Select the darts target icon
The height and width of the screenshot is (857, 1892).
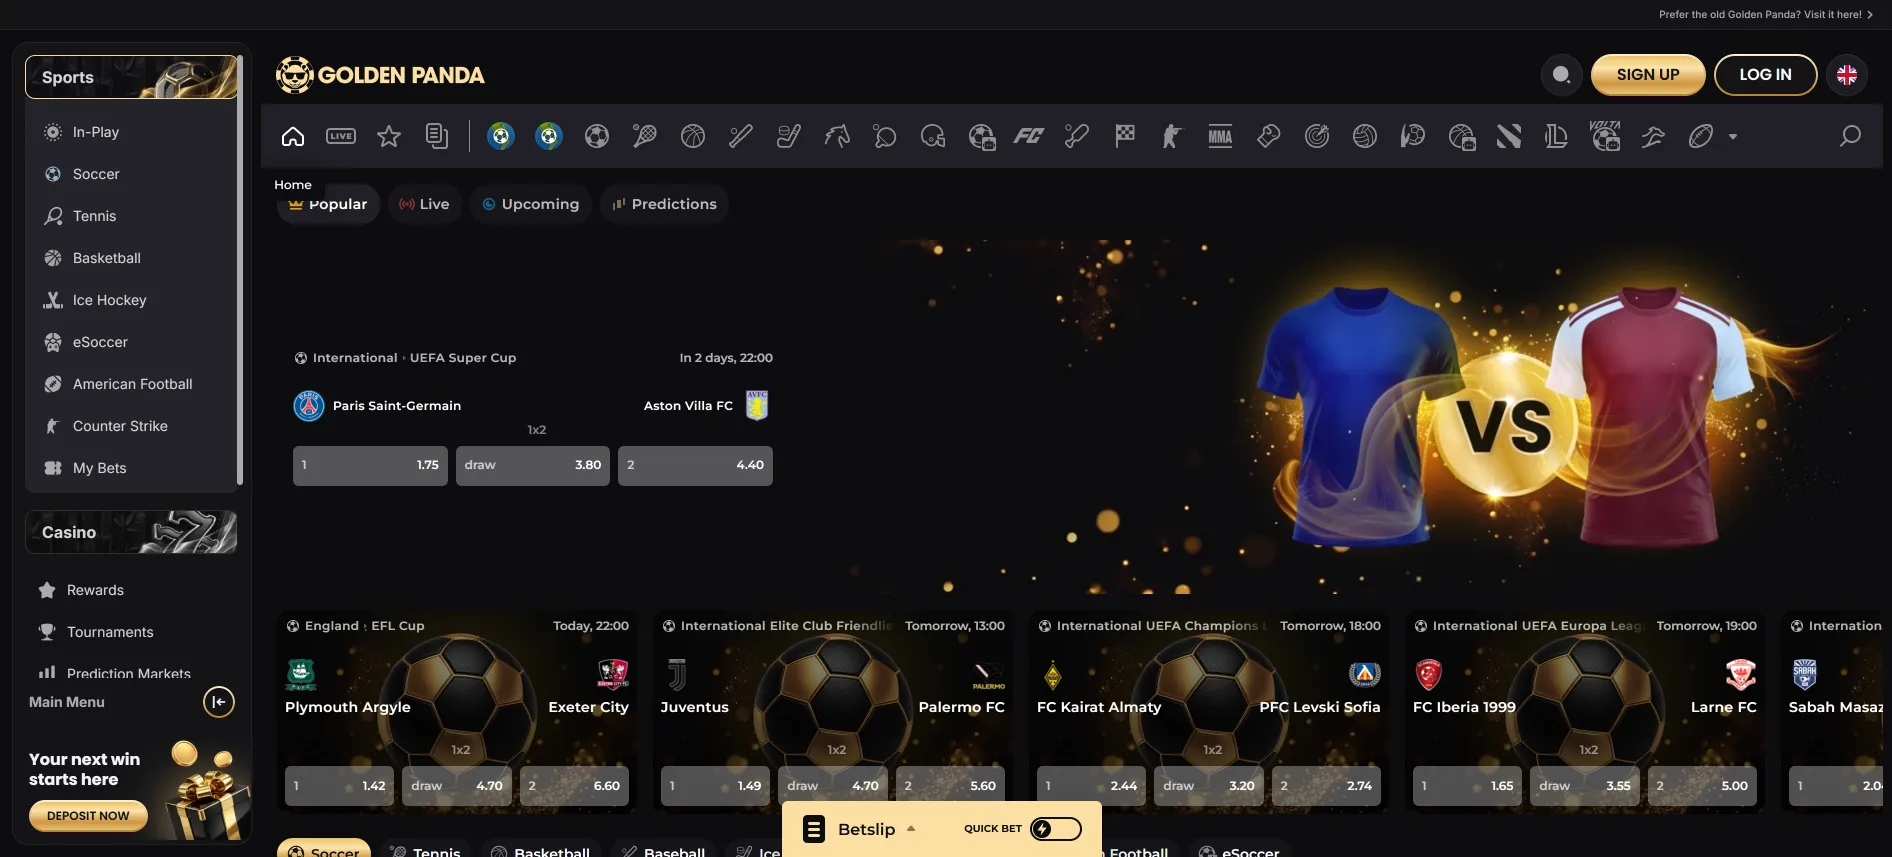pyautogui.click(x=1317, y=136)
